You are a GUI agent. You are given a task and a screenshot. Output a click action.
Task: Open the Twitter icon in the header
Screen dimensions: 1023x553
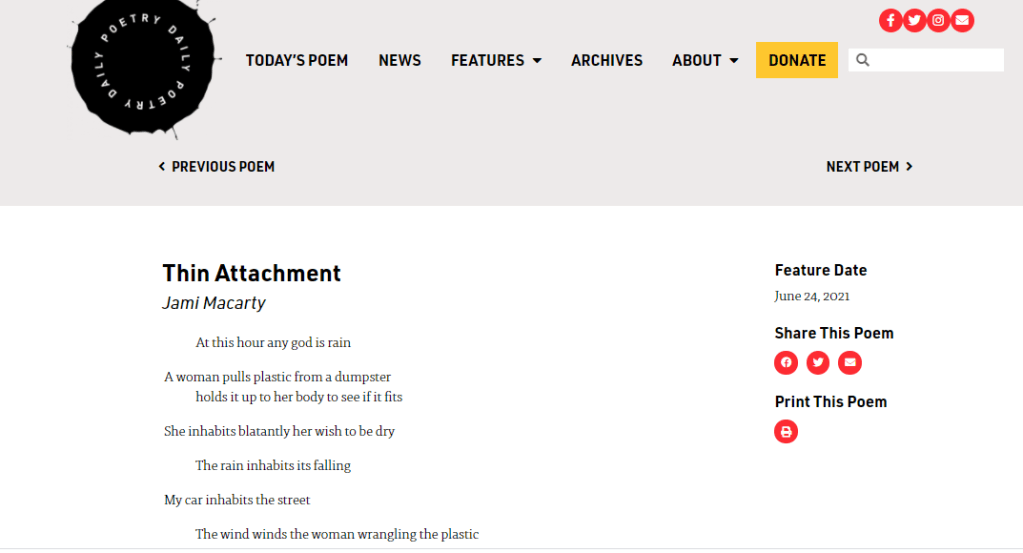914,20
